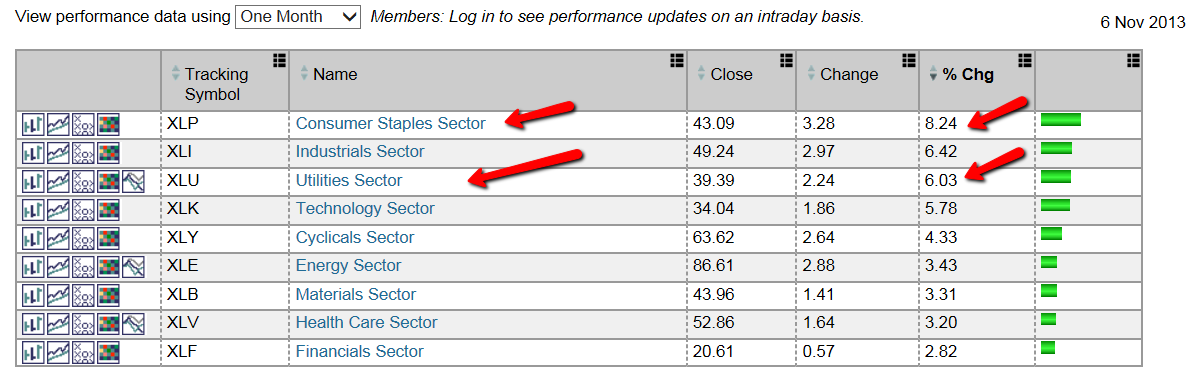
Task: Open Tracking Symbol column grid menu
Action: tap(277, 60)
